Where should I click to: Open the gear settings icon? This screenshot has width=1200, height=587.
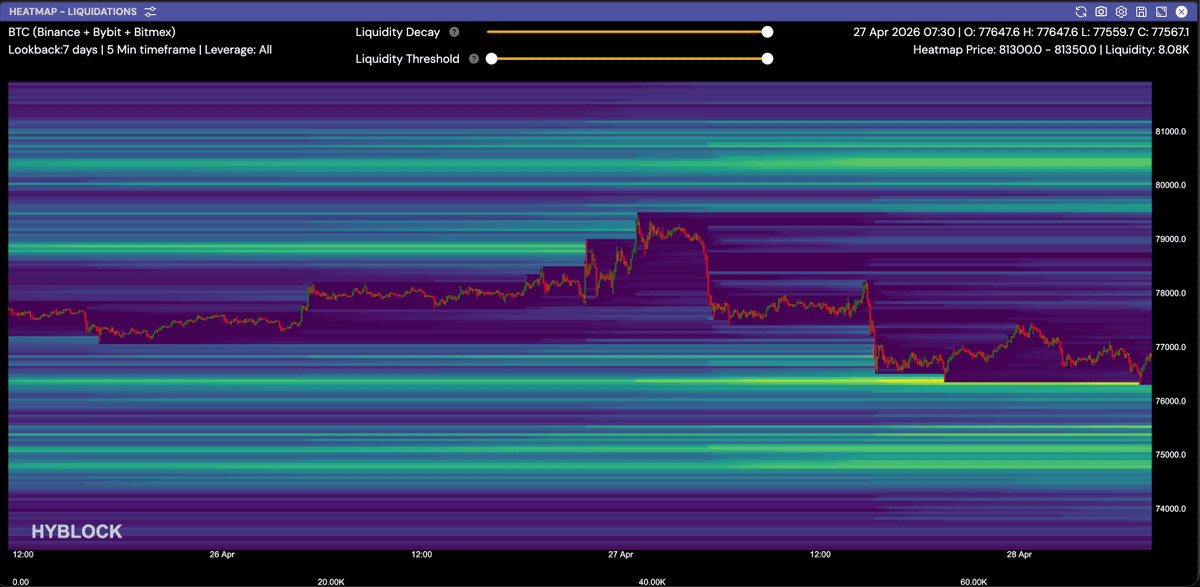point(1121,11)
